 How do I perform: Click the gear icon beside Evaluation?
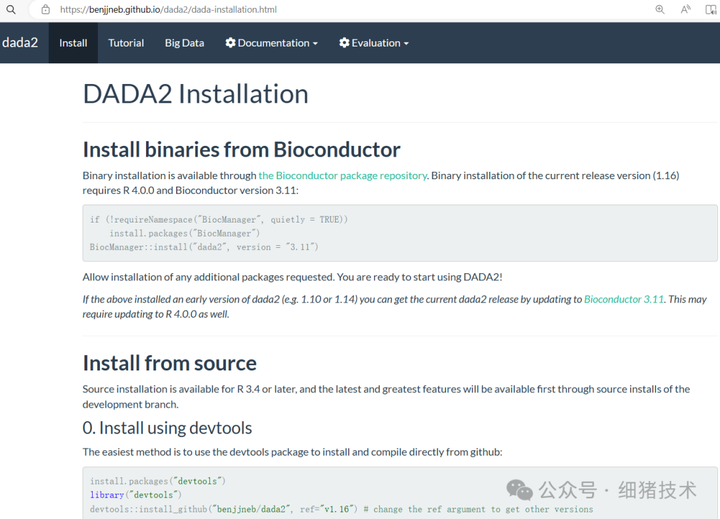(x=344, y=43)
